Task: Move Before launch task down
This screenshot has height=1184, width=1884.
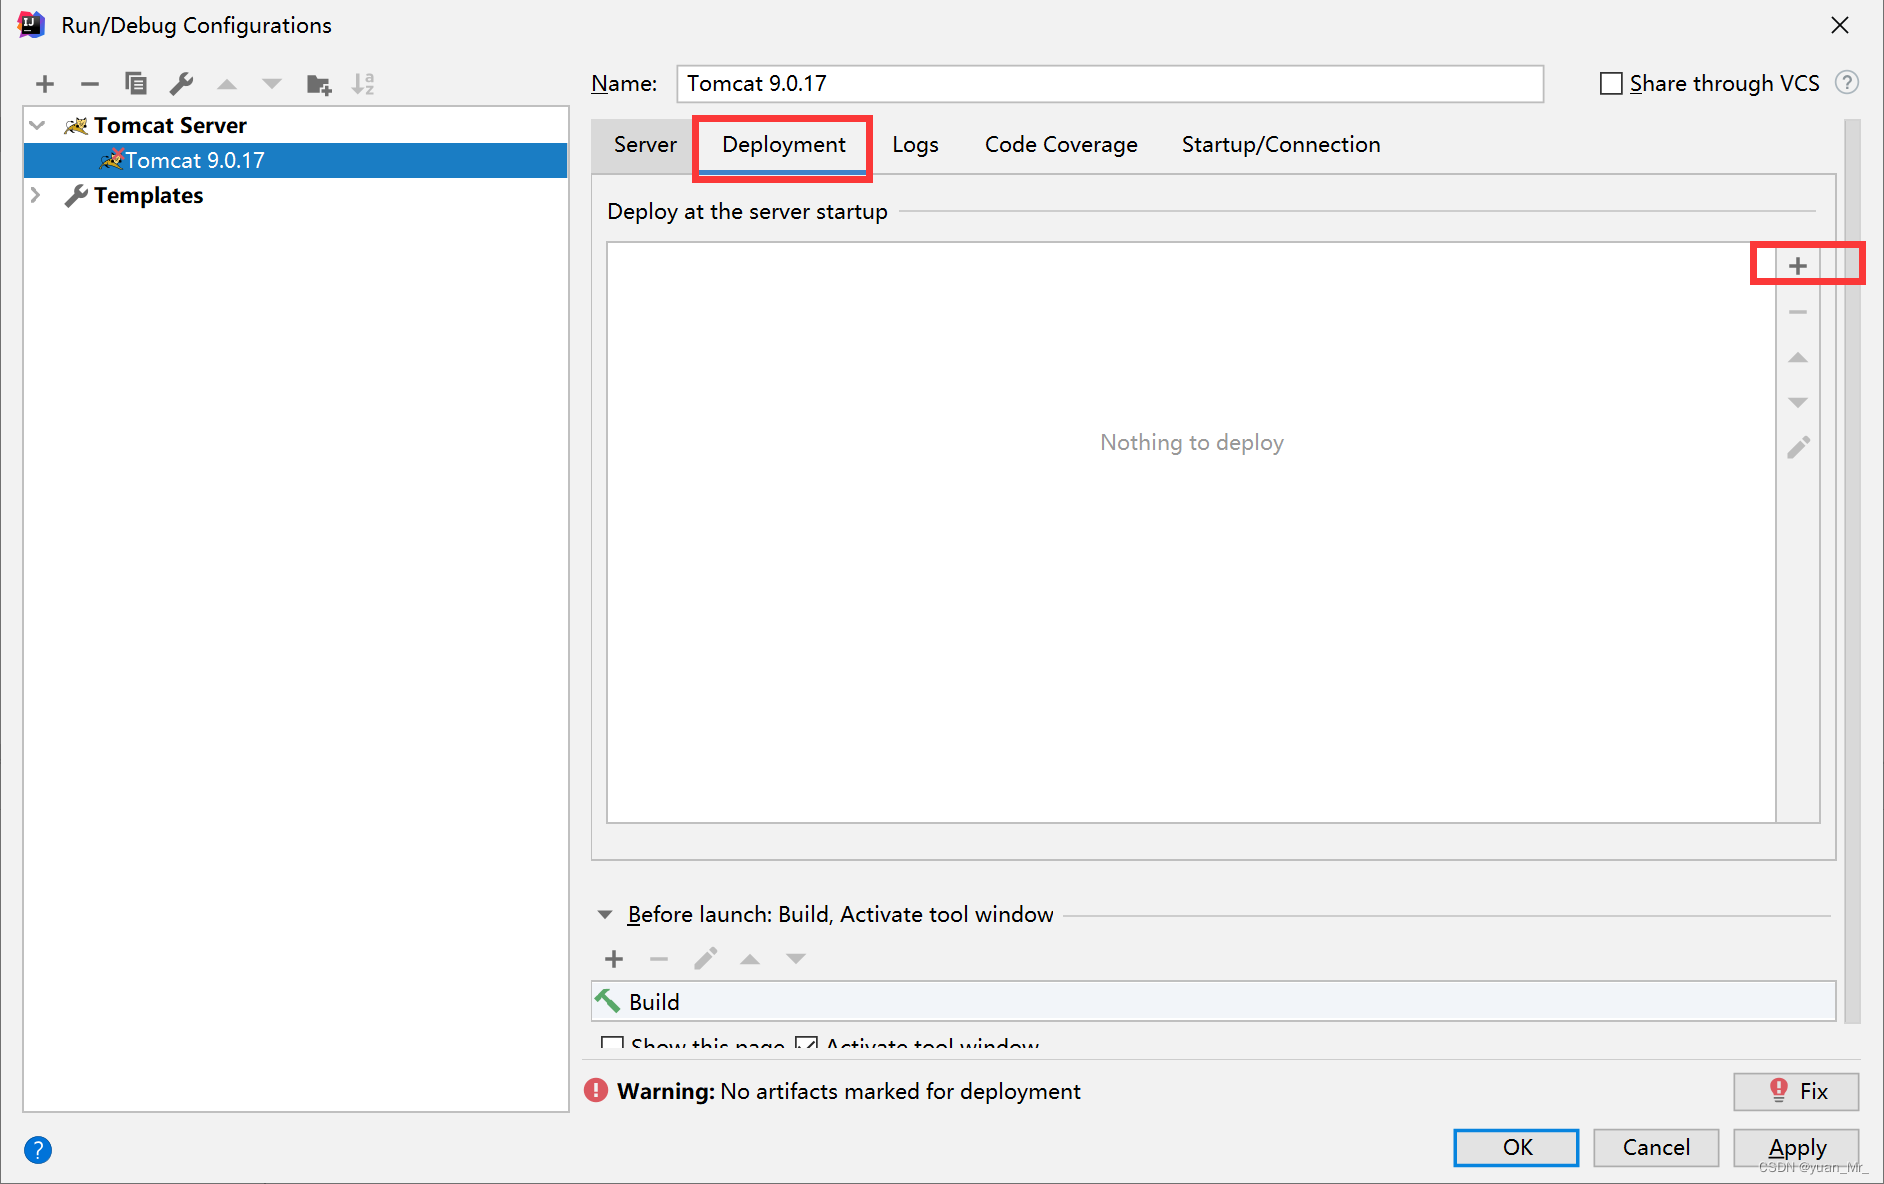Action: click(796, 959)
